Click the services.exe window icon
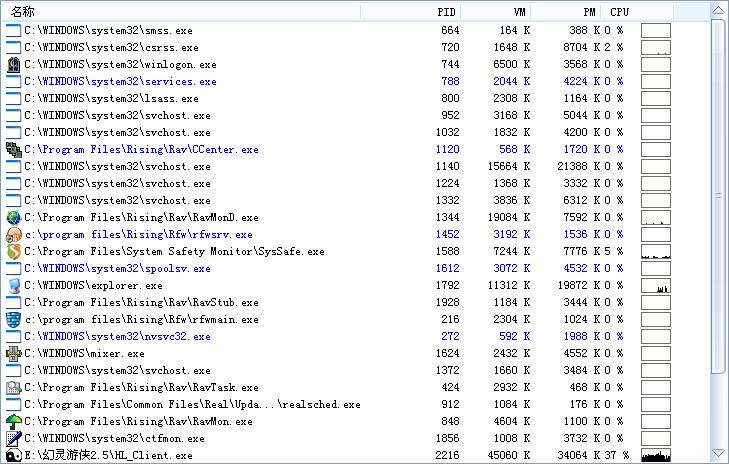This screenshot has width=729, height=464. pos(13,81)
